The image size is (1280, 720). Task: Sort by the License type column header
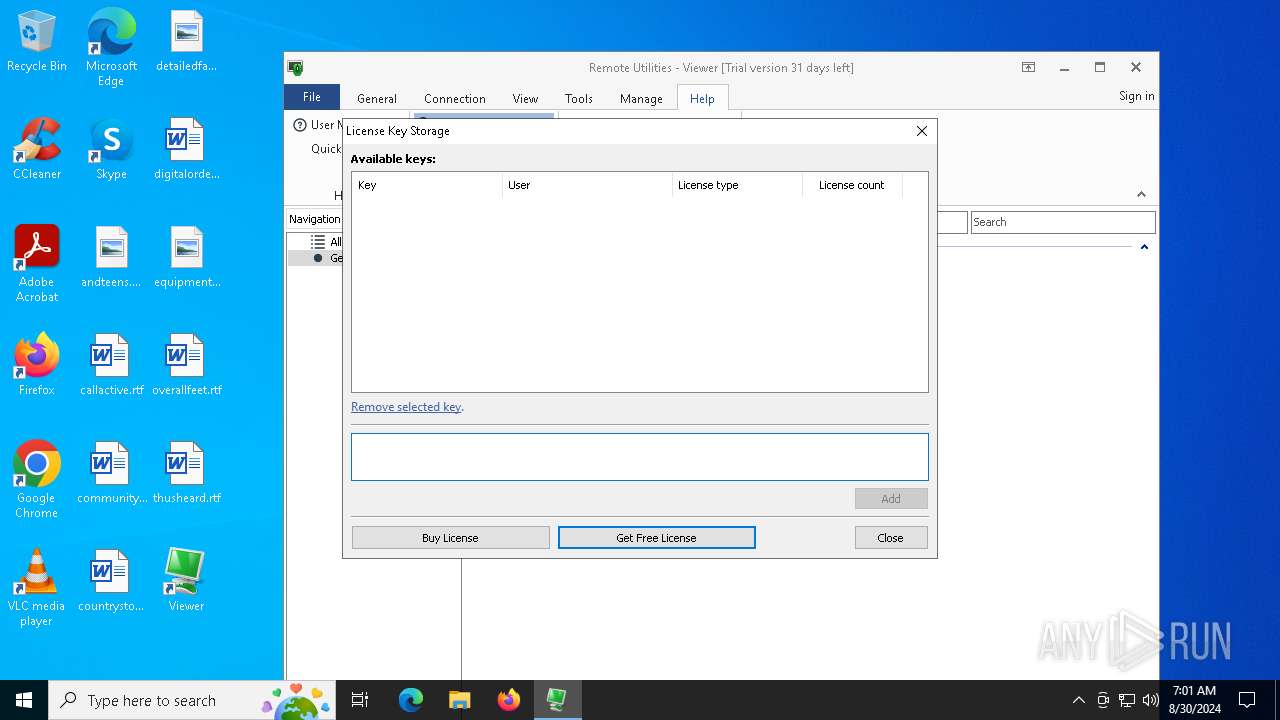738,185
